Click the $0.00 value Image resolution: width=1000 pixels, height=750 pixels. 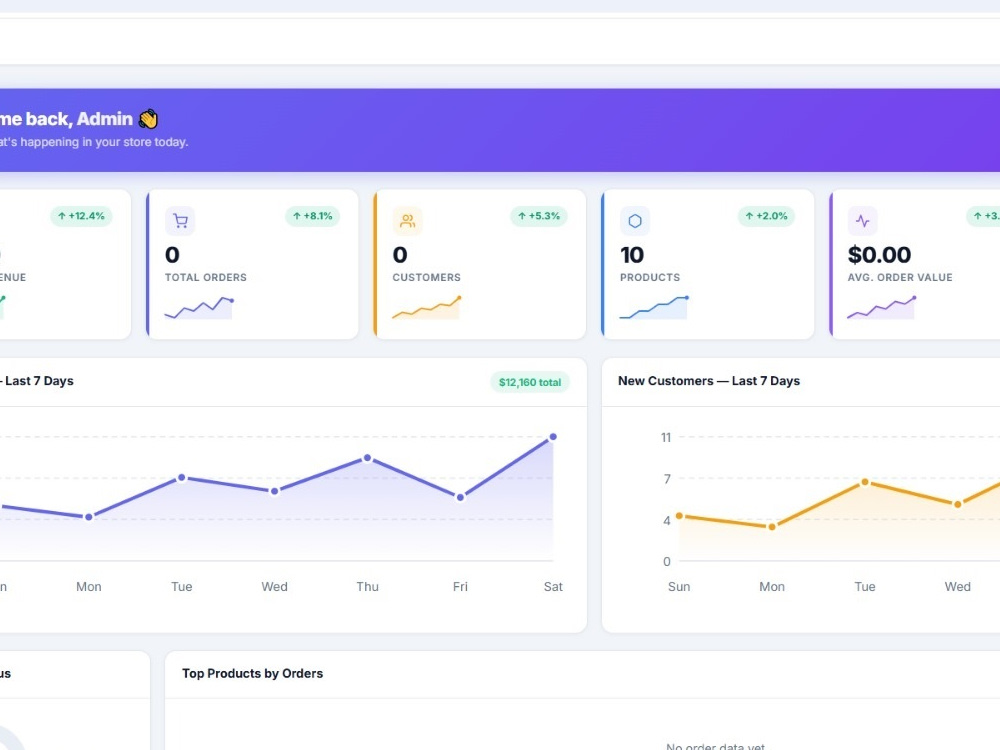[x=879, y=255]
